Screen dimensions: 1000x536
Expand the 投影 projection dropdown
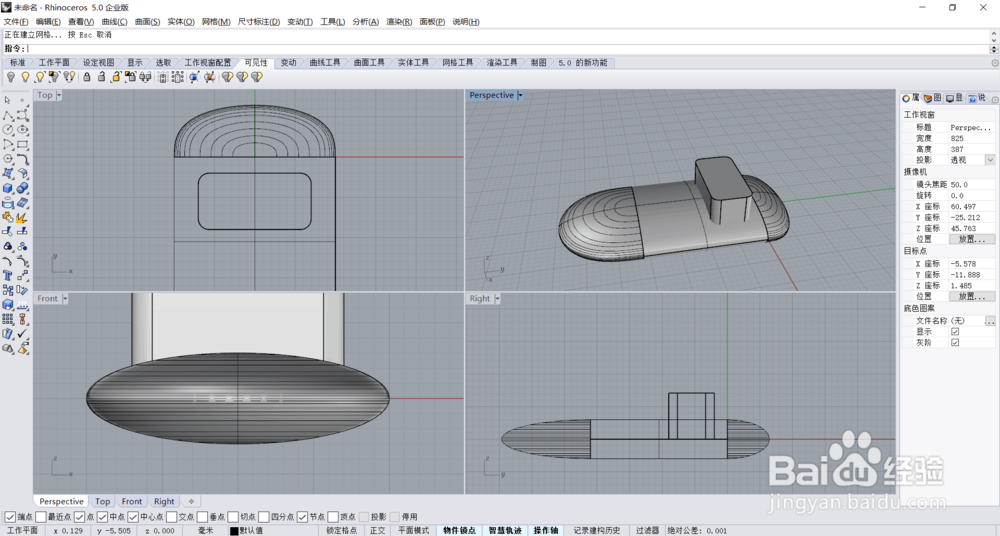(990, 160)
